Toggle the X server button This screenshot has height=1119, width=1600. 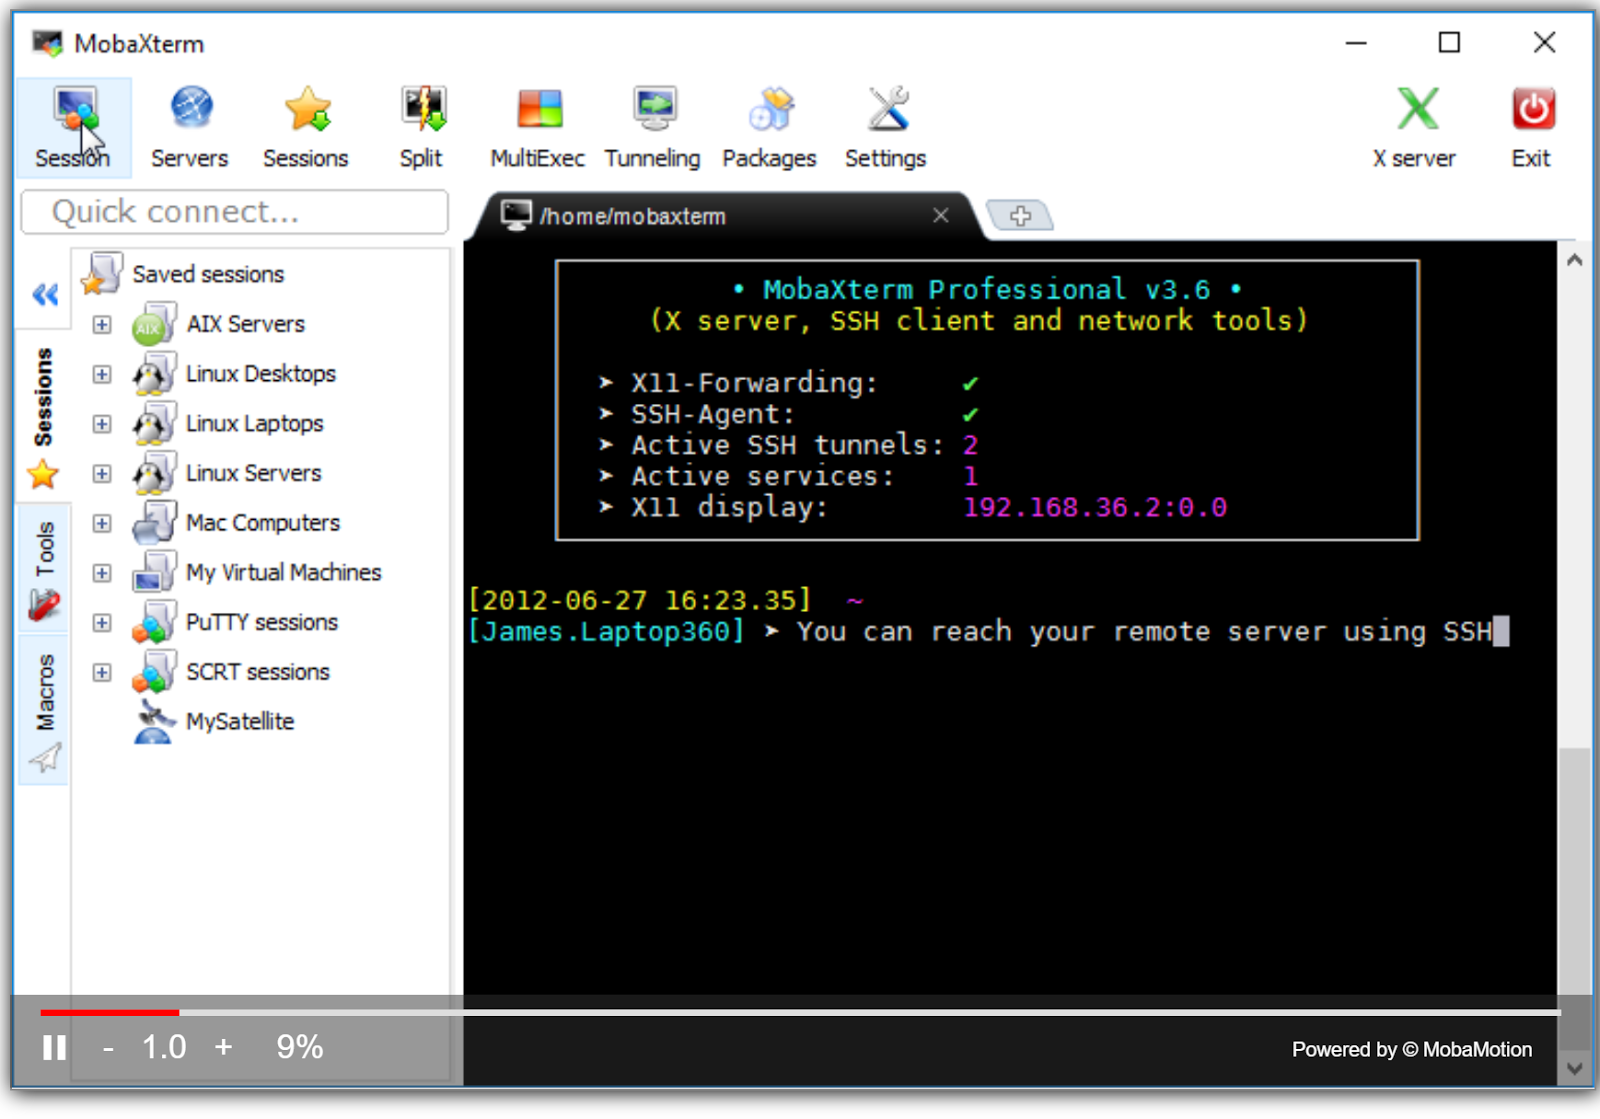tap(1415, 128)
